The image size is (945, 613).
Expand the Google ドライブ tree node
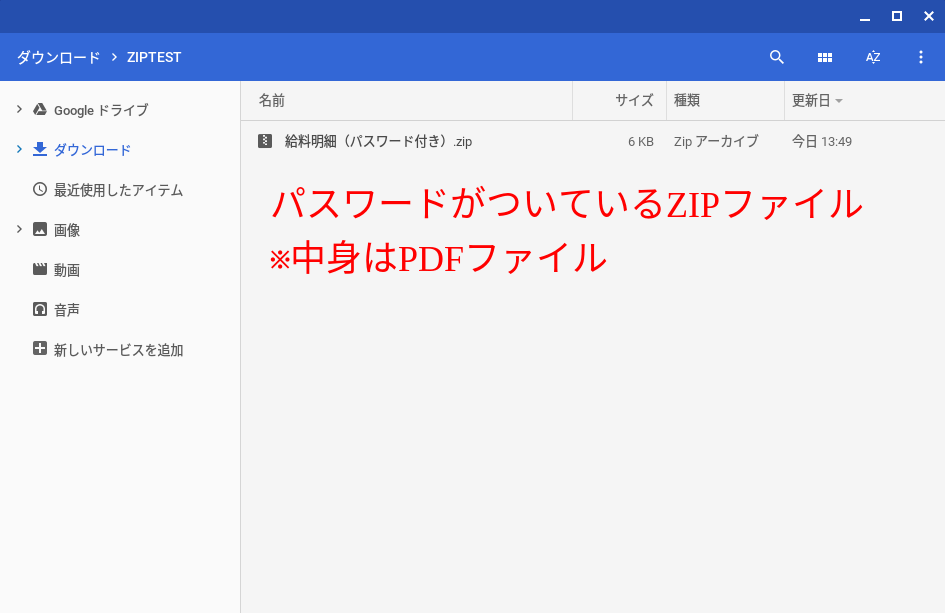click(x=19, y=109)
